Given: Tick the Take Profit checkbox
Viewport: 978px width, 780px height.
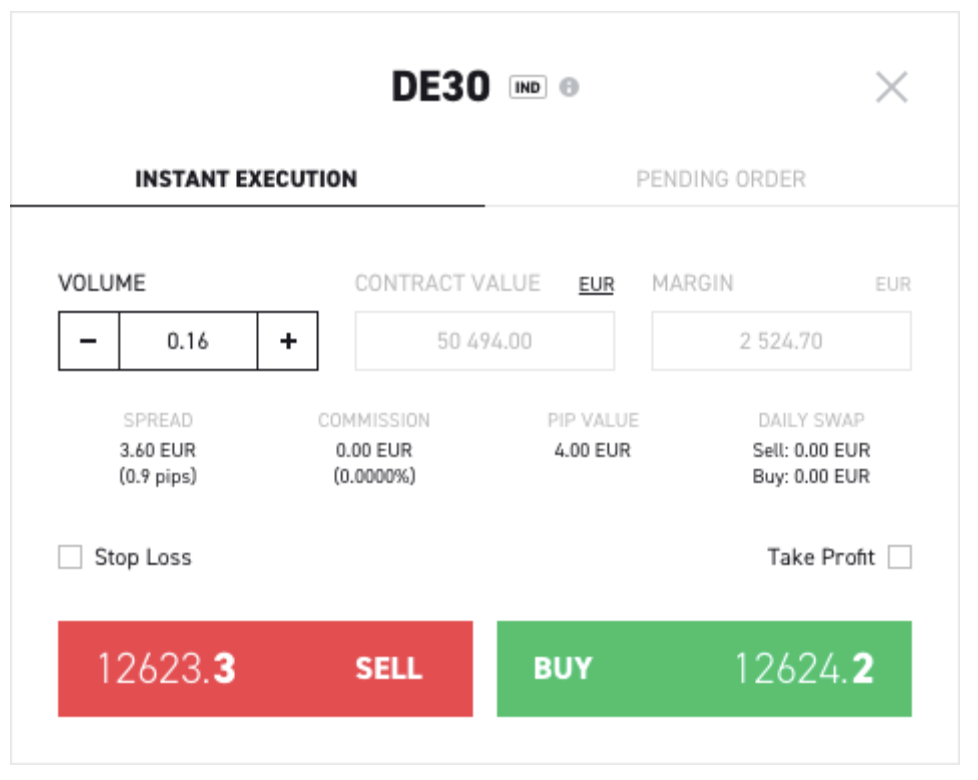Looking at the screenshot, I should tap(900, 558).
